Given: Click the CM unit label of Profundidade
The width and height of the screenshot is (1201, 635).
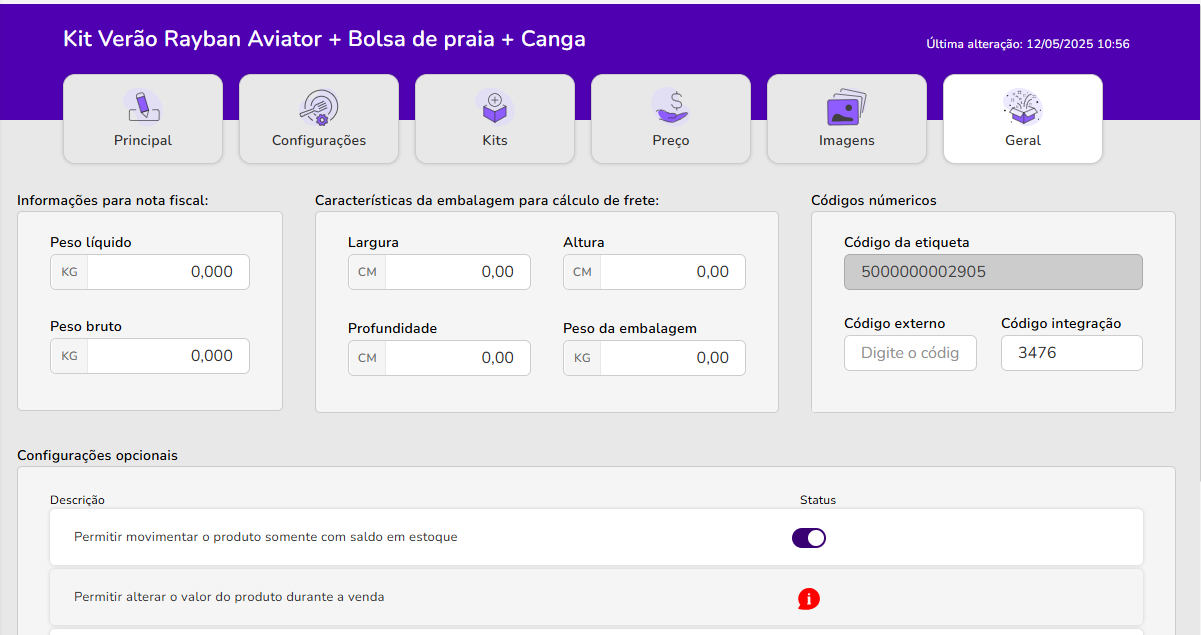Looking at the screenshot, I should [x=367, y=358].
